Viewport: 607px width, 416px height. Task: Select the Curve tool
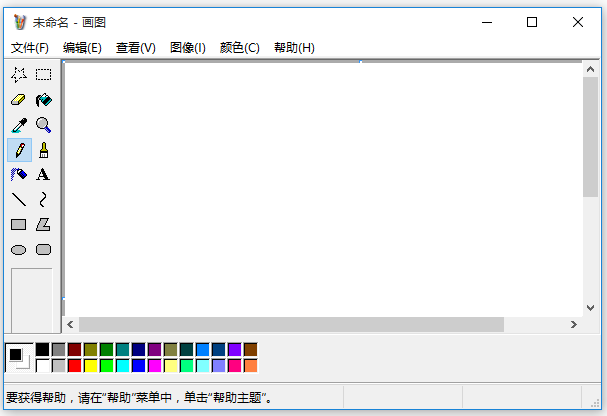click(43, 200)
